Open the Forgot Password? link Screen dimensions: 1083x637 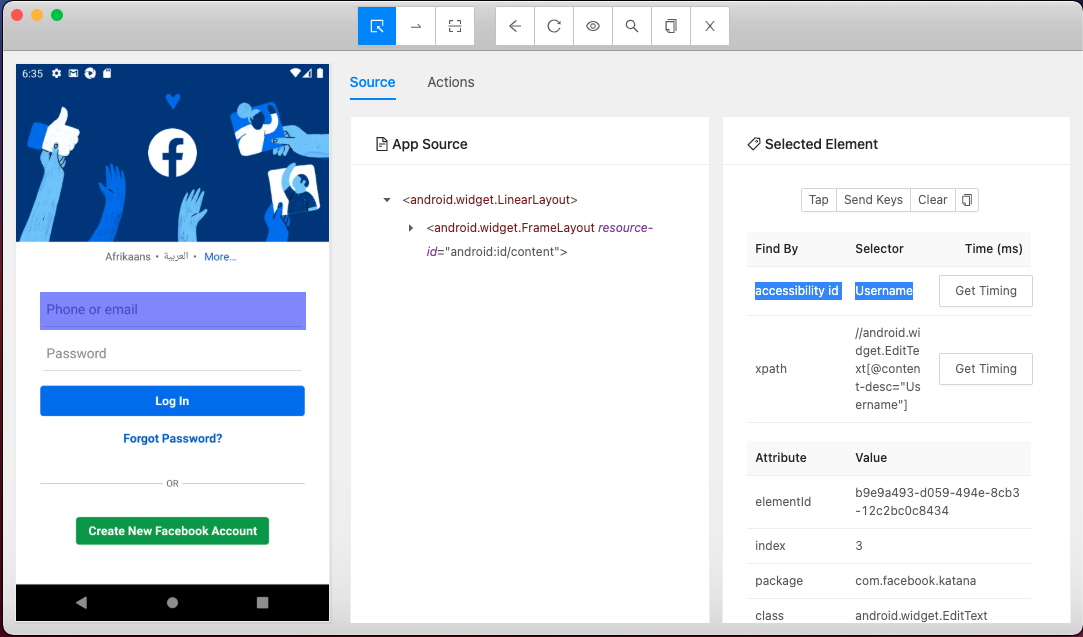(x=173, y=438)
